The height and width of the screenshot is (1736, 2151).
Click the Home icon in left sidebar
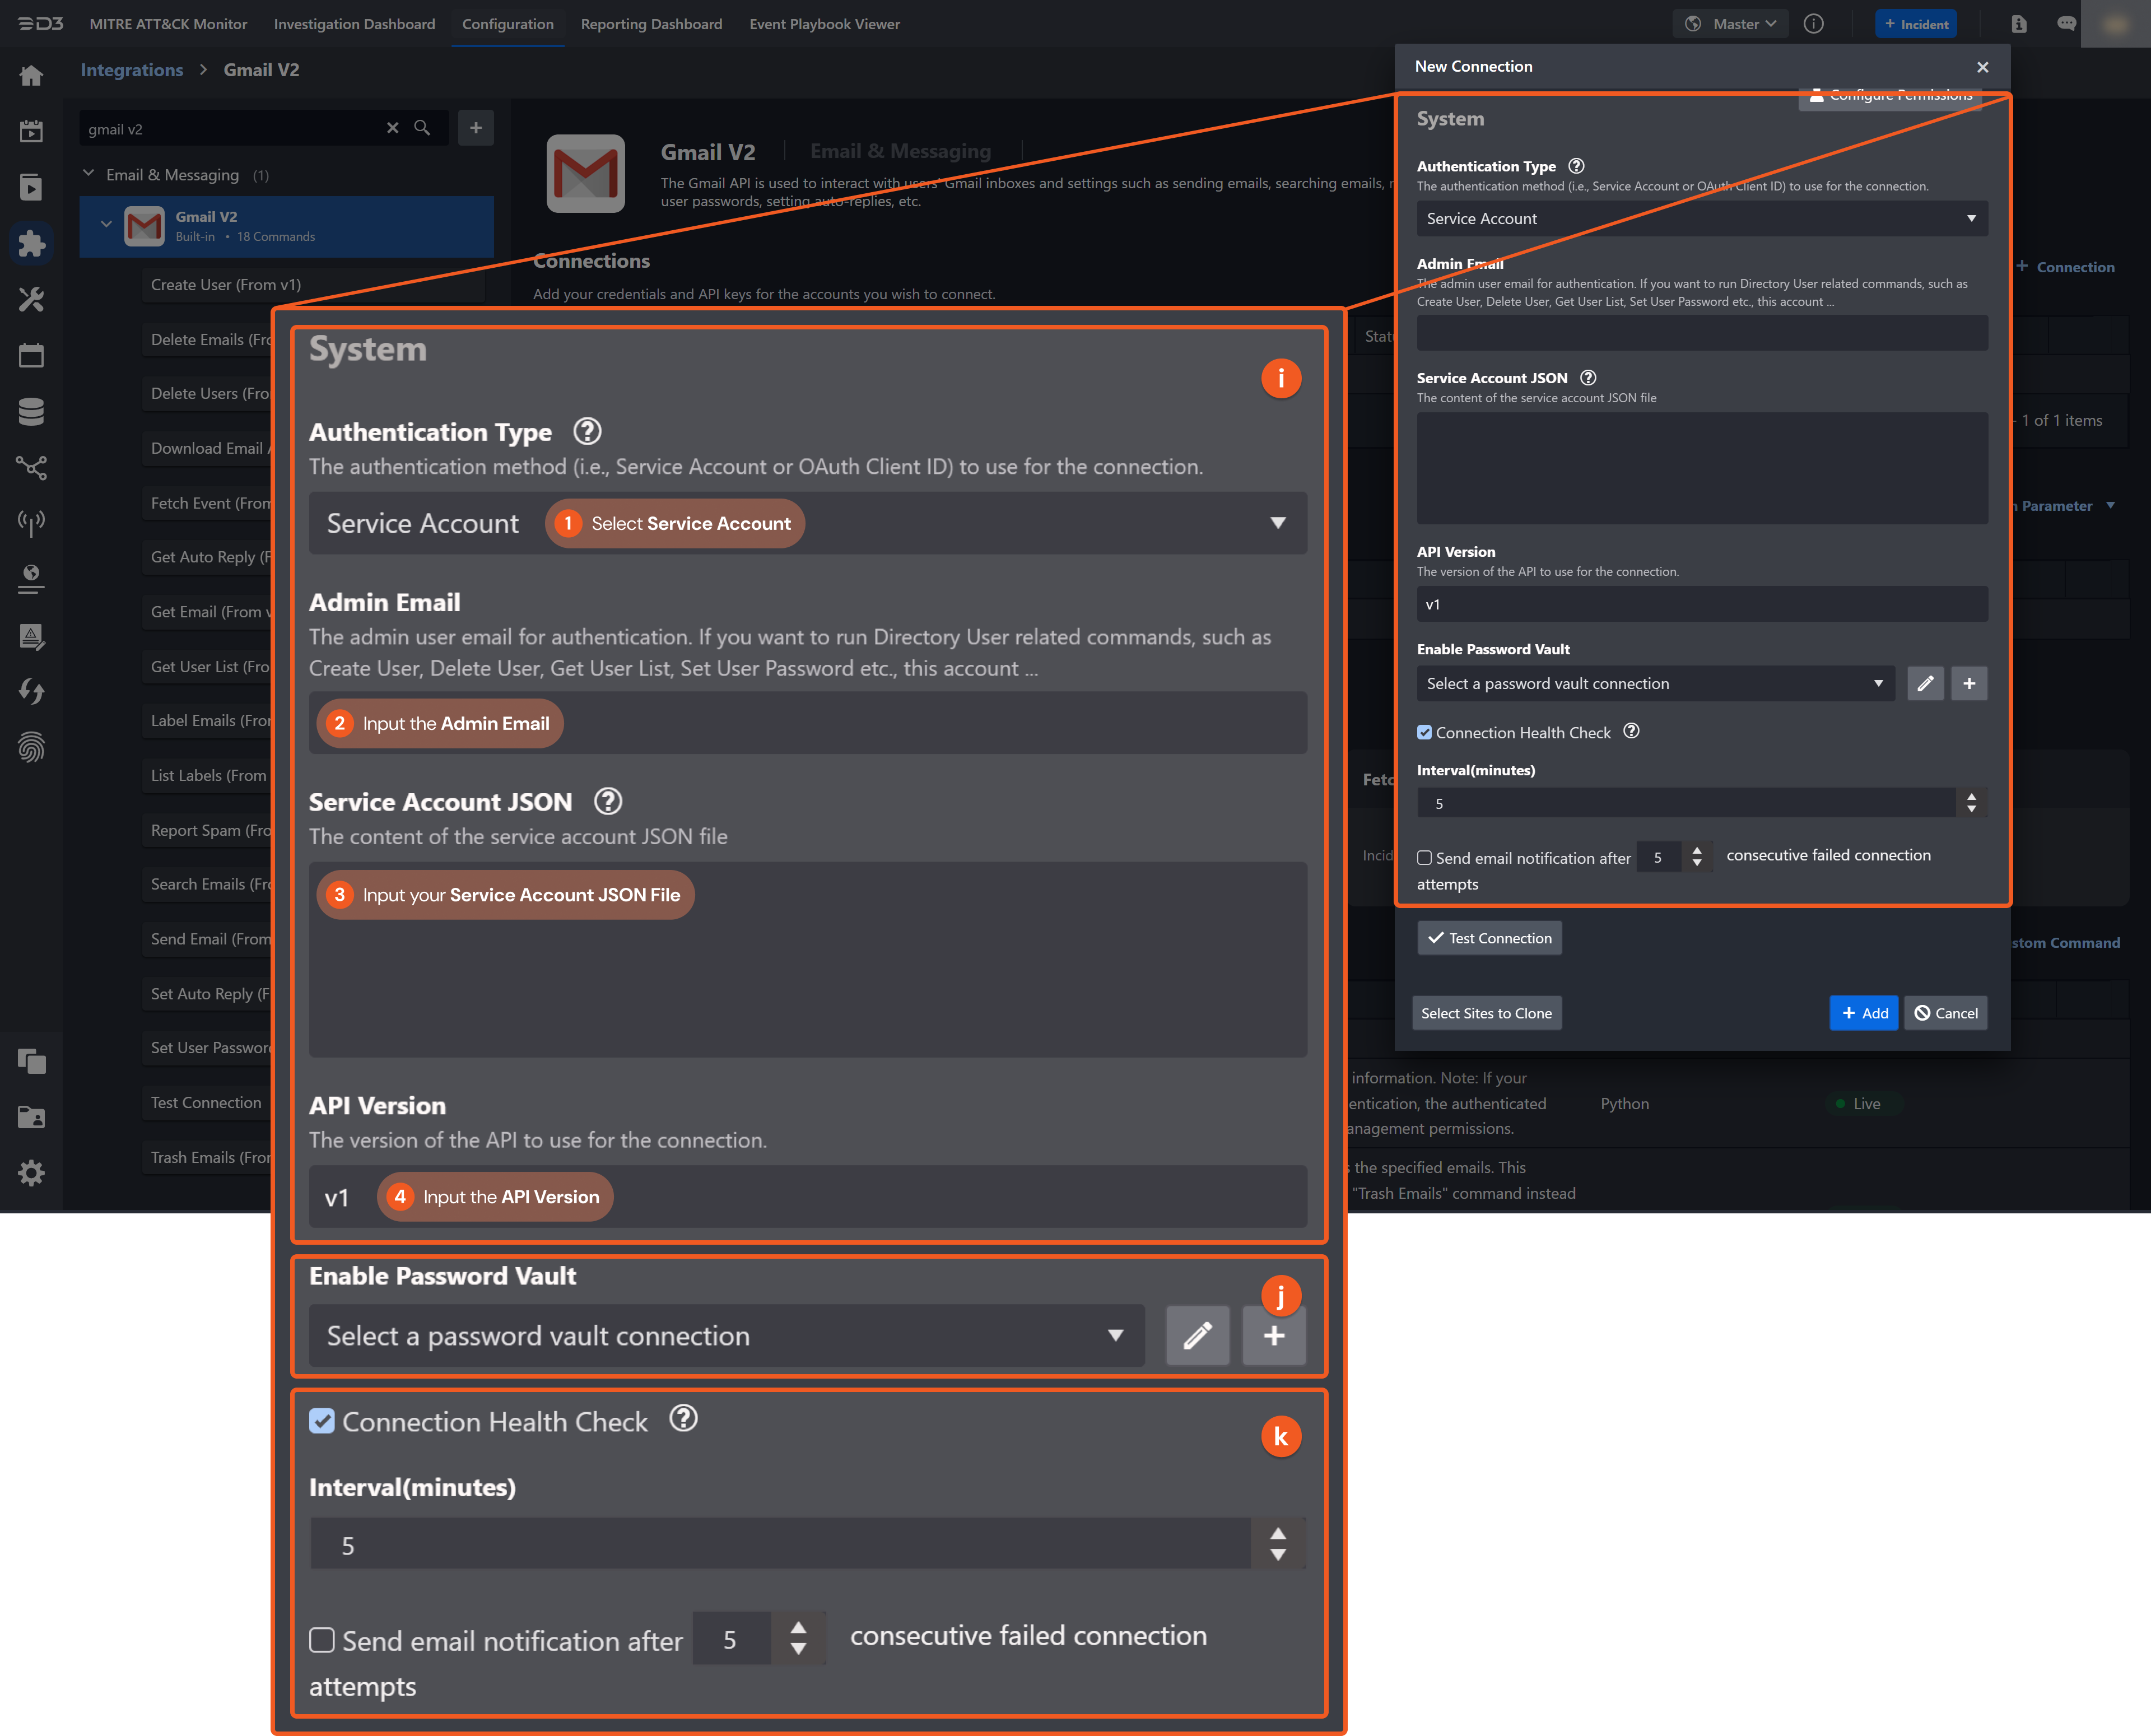click(31, 75)
